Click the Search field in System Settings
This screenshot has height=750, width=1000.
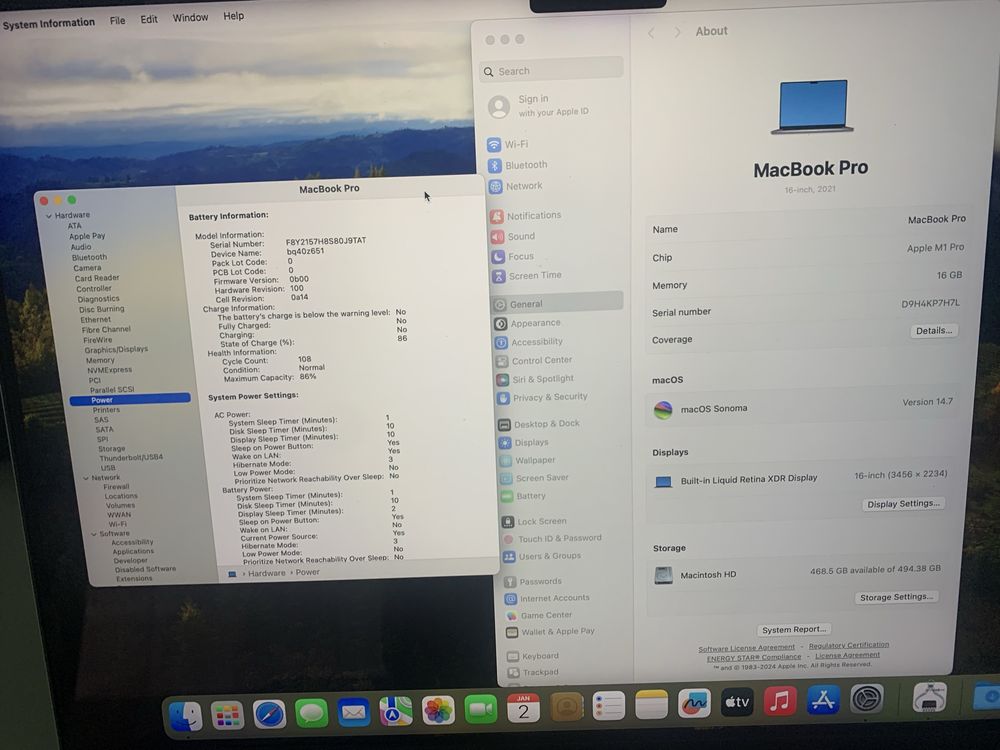click(x=551, y=69)
